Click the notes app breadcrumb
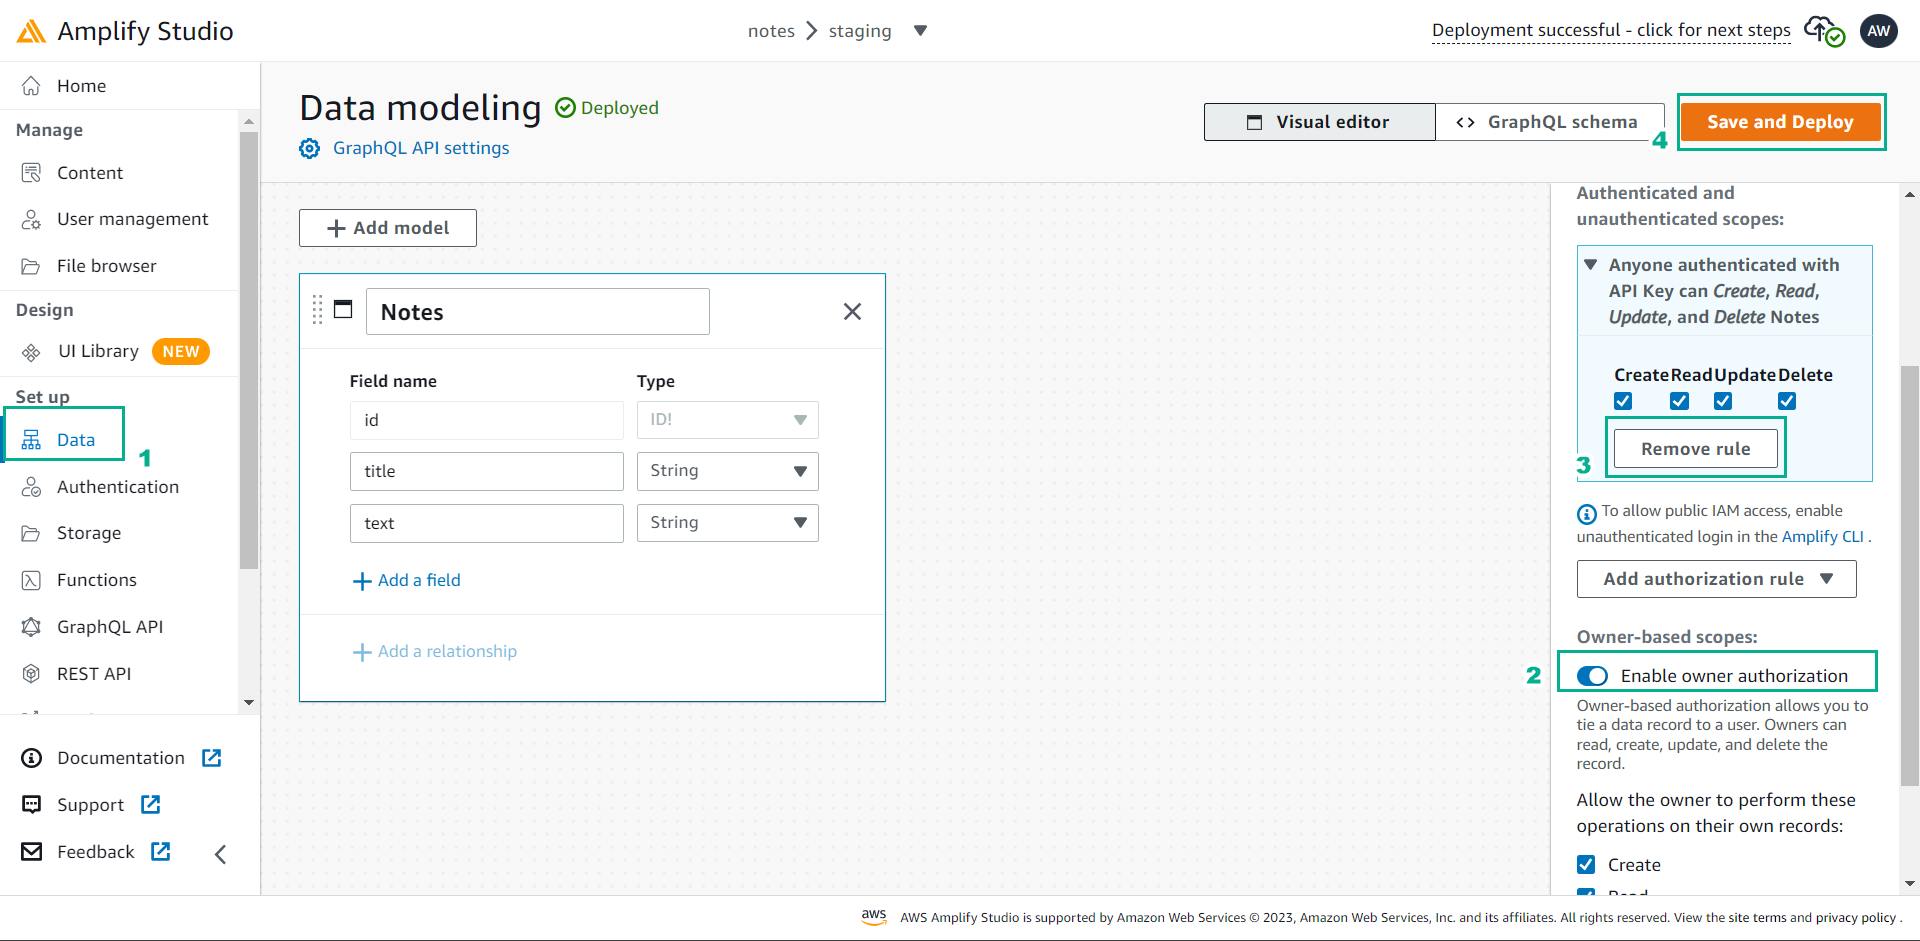The image size is (1920, 941). coord(771,31)
